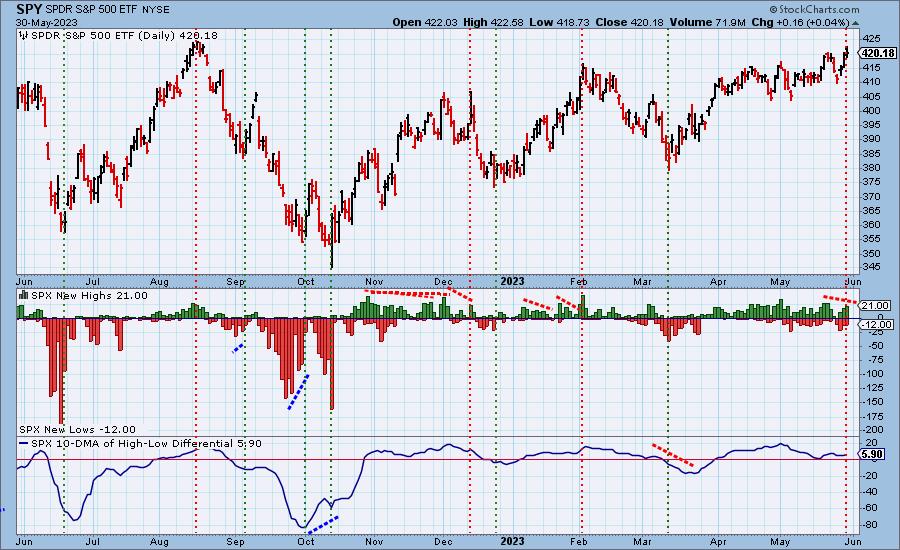Viewport: 900px width, 550px height.
Task: Click the 'SPX New Lows -12.00' legend
Action: pos(77,429)
